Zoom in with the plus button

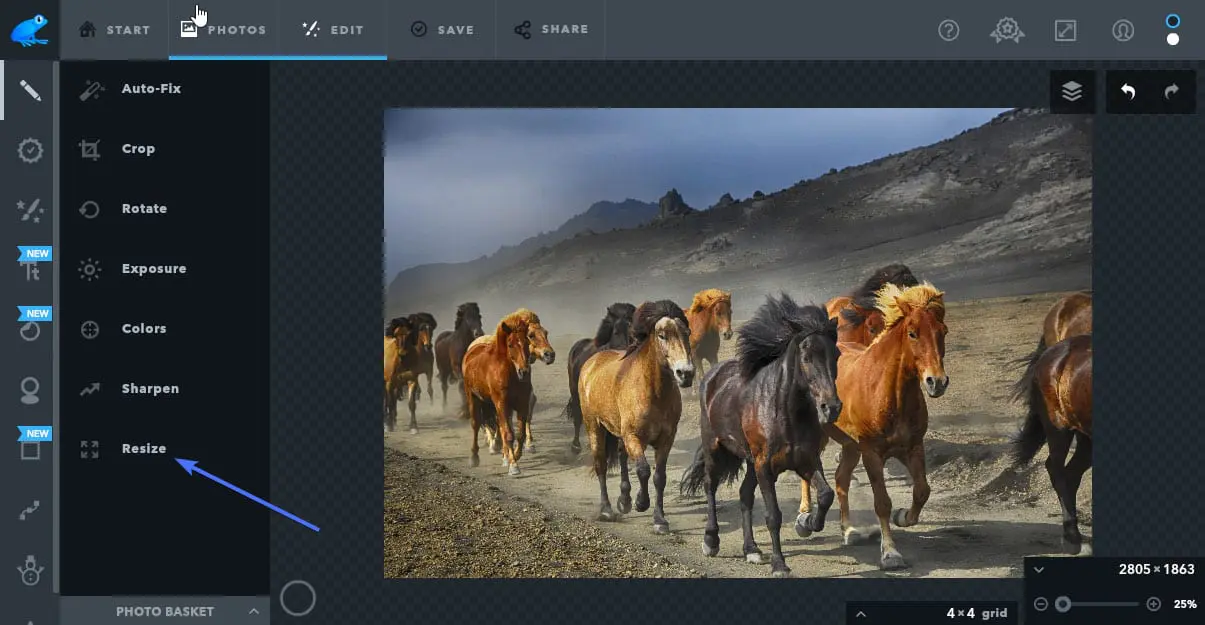pyautogui.click(x=1153, y=604)
